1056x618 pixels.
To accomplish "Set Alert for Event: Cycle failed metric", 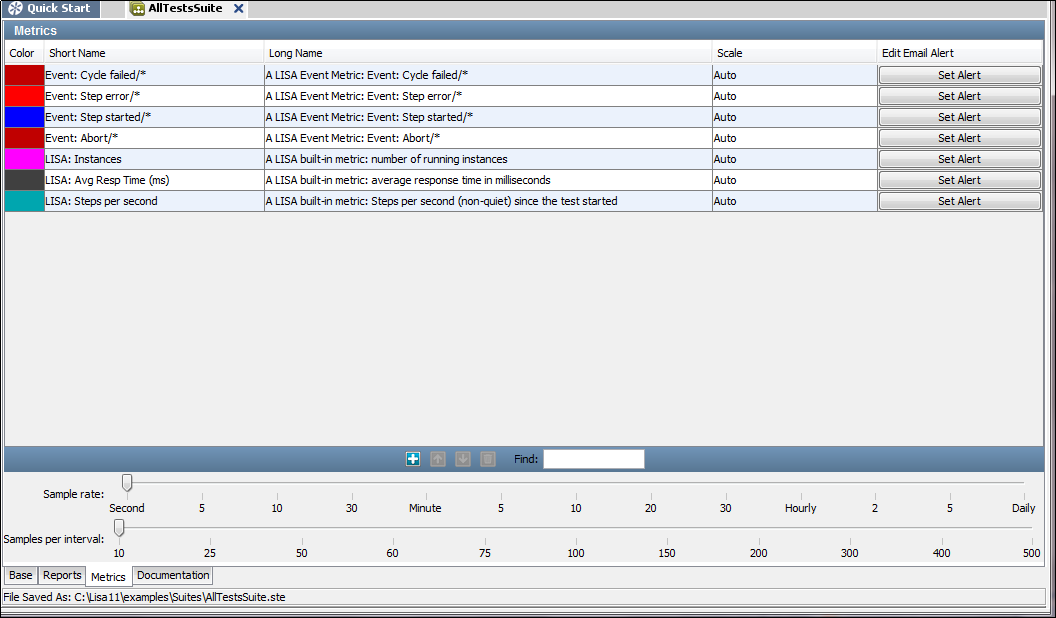I will (958, 74).
